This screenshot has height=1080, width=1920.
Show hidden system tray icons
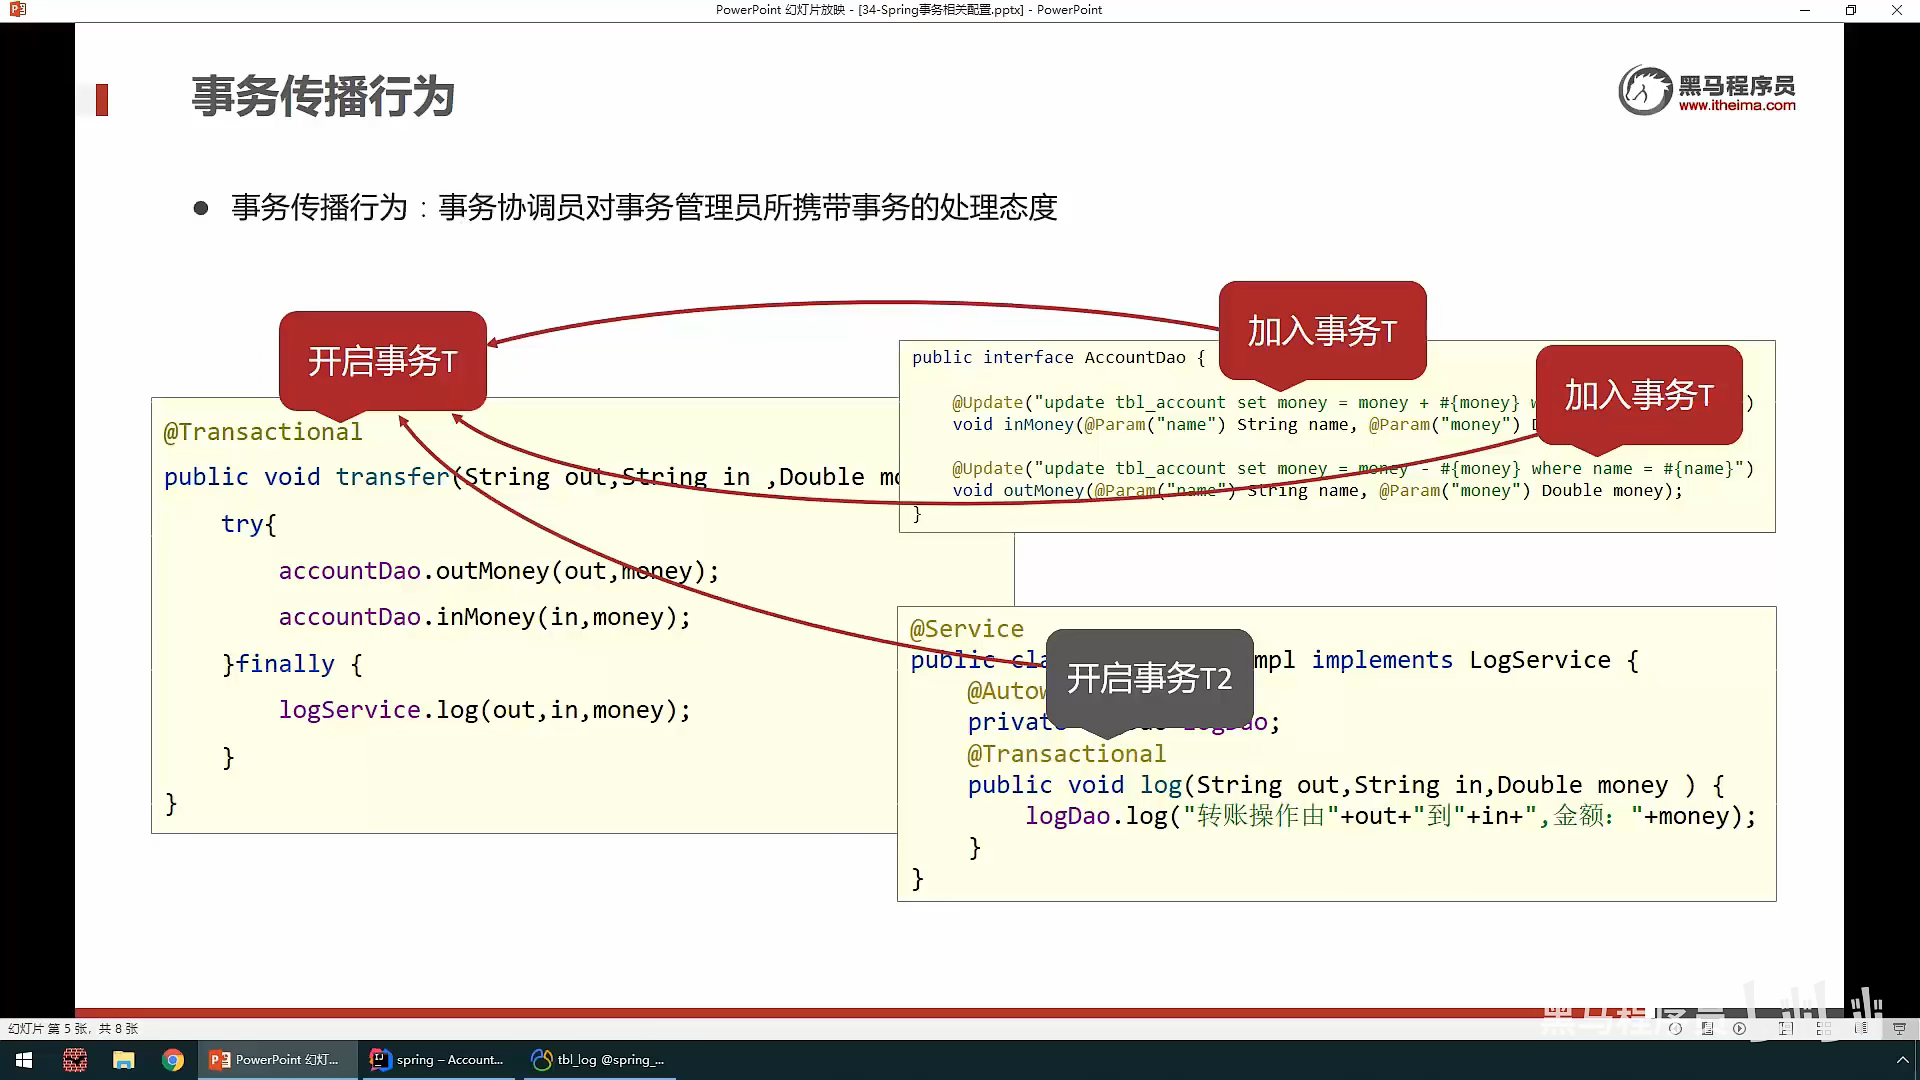(1902, 1060)
